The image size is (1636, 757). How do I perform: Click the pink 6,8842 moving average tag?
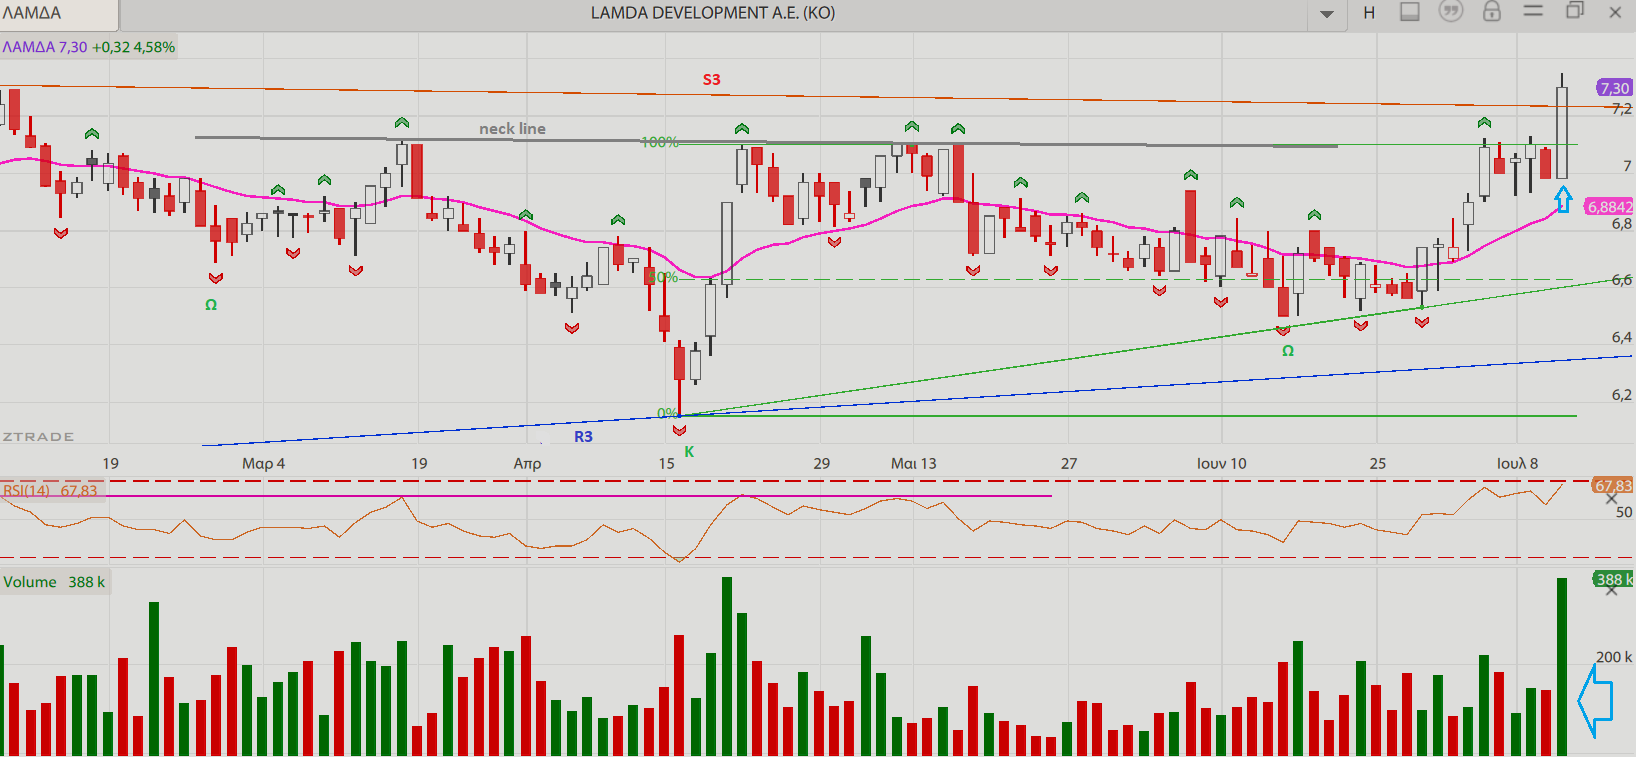[x=1610, y=207]
